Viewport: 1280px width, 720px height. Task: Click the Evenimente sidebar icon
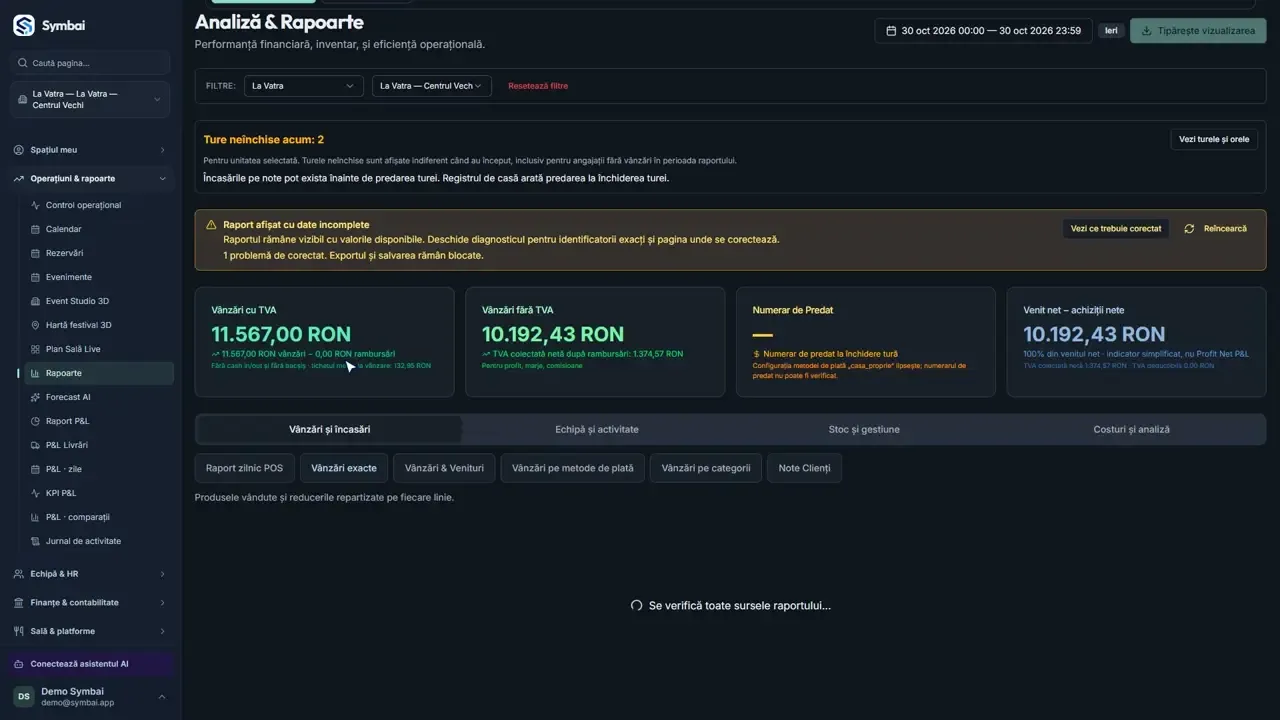click(36, 277)
